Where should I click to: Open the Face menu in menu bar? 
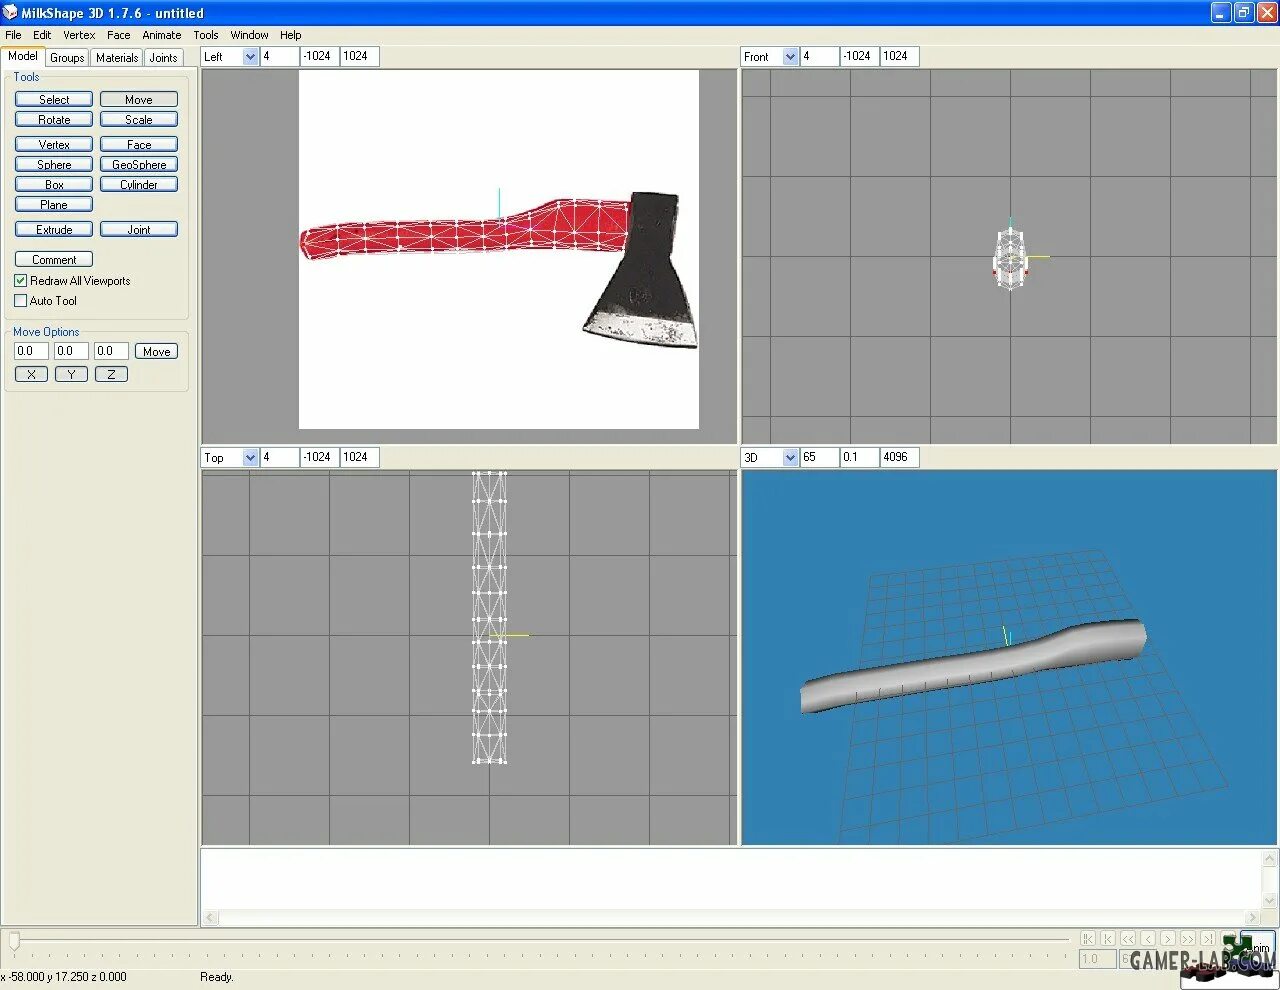(x=119, y=34)
